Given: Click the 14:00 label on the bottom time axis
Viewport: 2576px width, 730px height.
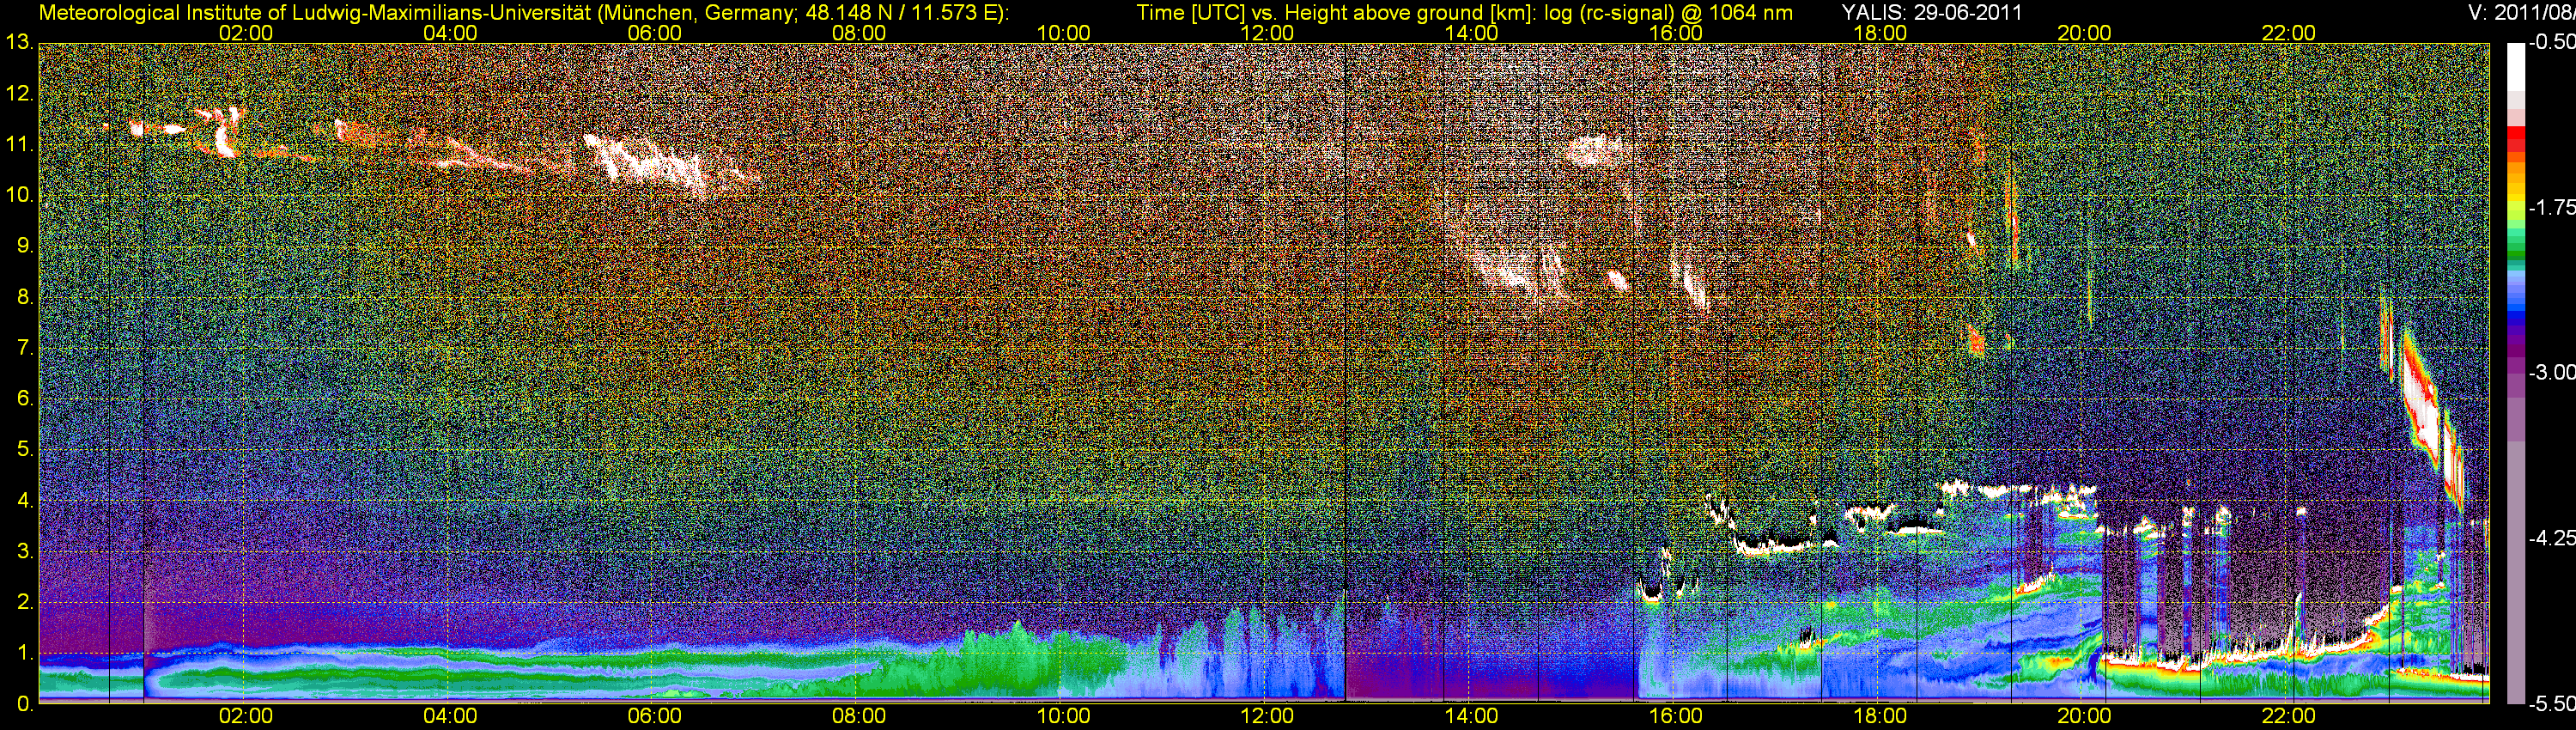Looking at the screenshot, I should click(1472, 717).
